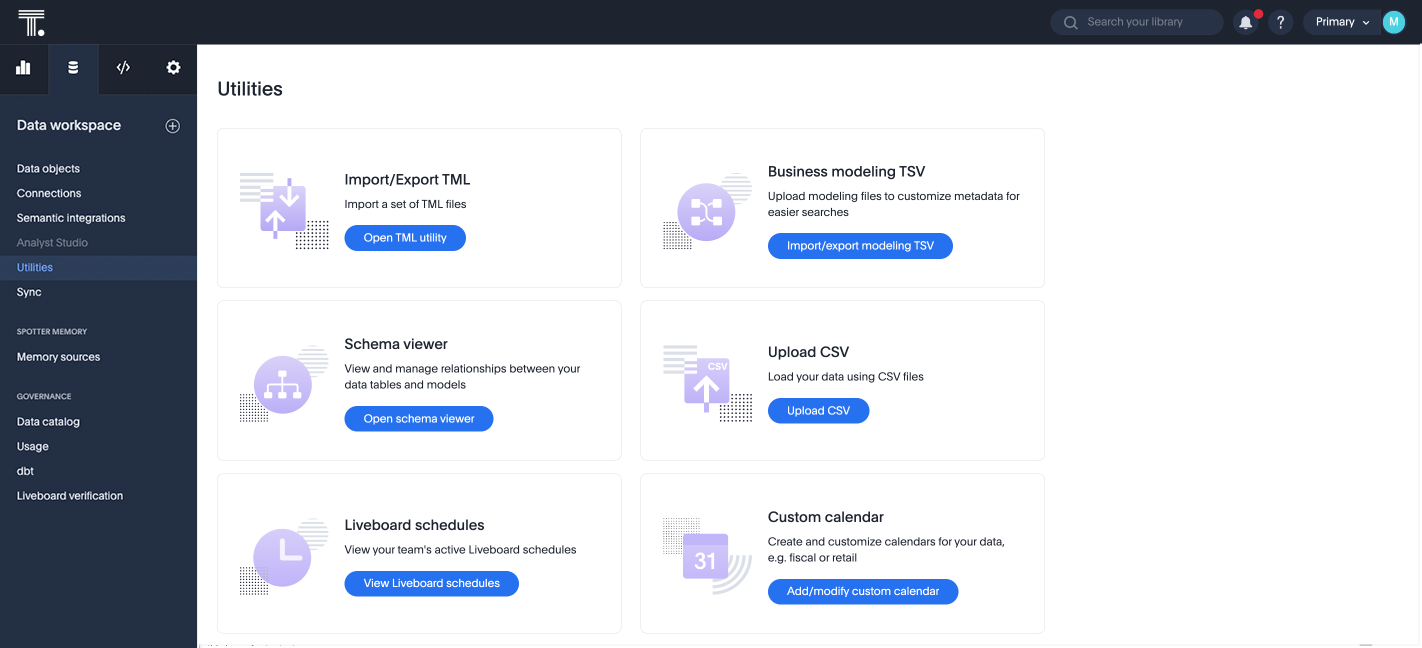Viewport: 1422px width, 648px height.
Task: Click the Data workspace heading text
Action: click(x=69, y=125)
